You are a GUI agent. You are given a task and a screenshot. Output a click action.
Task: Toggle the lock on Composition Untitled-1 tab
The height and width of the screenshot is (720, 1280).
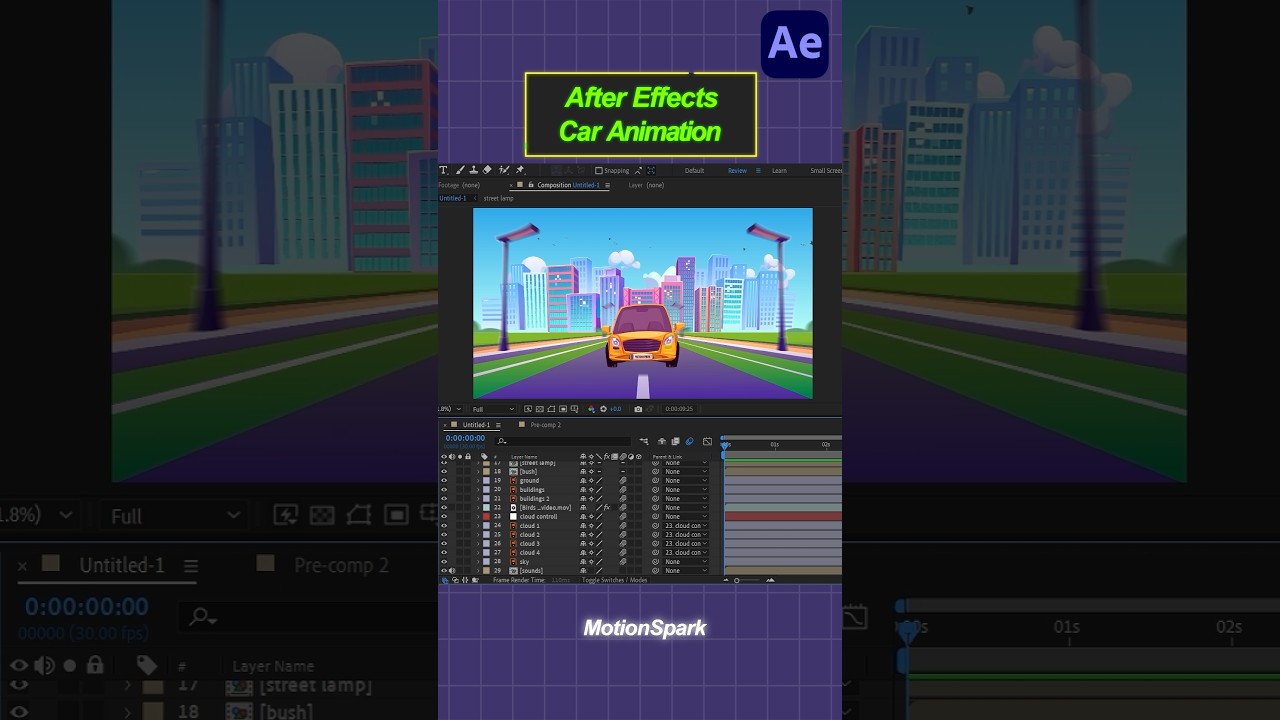[x=530, y=185]
